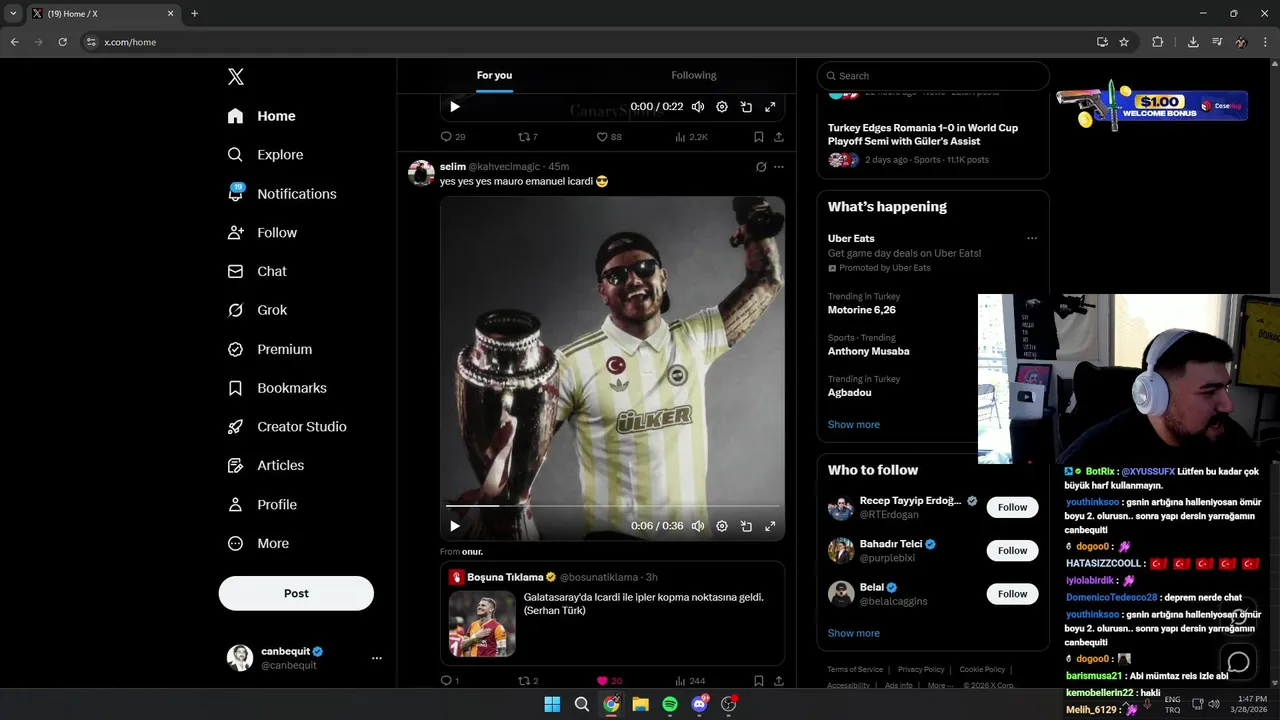The height and width of the screenshot is (720, 1280).
Task: Click the Icardi video progress bar
Action: click(x=612, y=506)
